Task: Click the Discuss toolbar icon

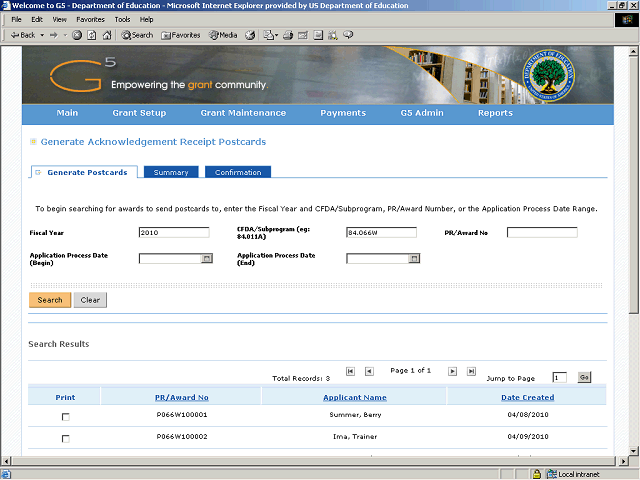Action: click(318, 36)
